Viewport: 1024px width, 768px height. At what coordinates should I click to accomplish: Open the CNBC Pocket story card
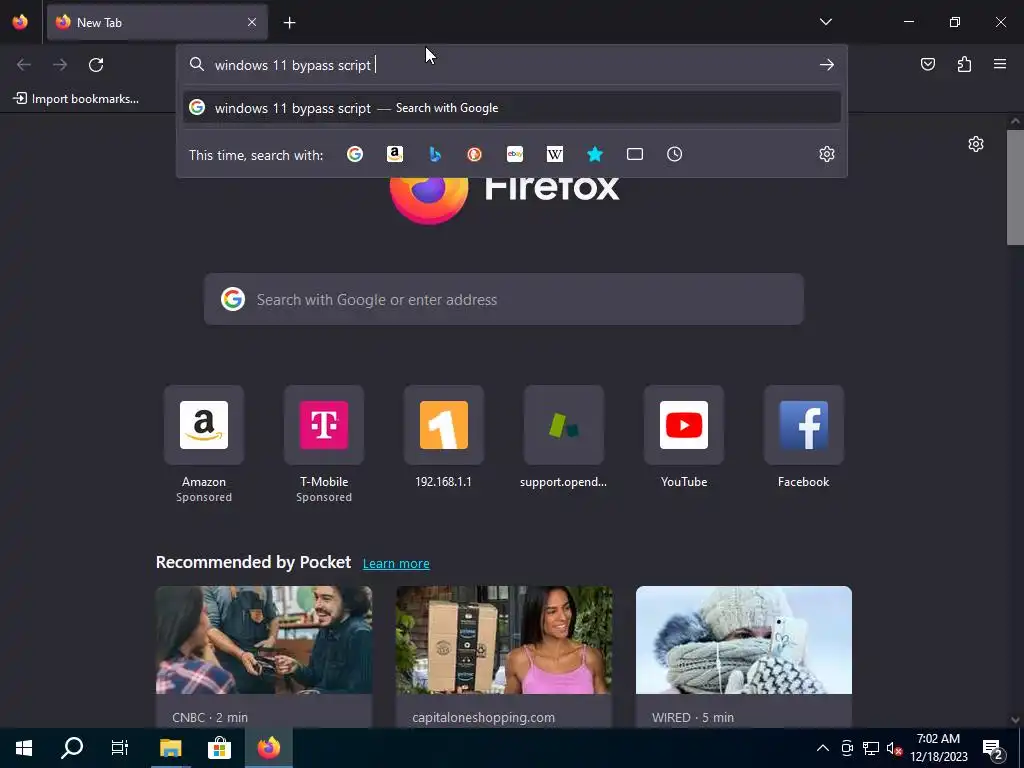click(x=264, y=656)
